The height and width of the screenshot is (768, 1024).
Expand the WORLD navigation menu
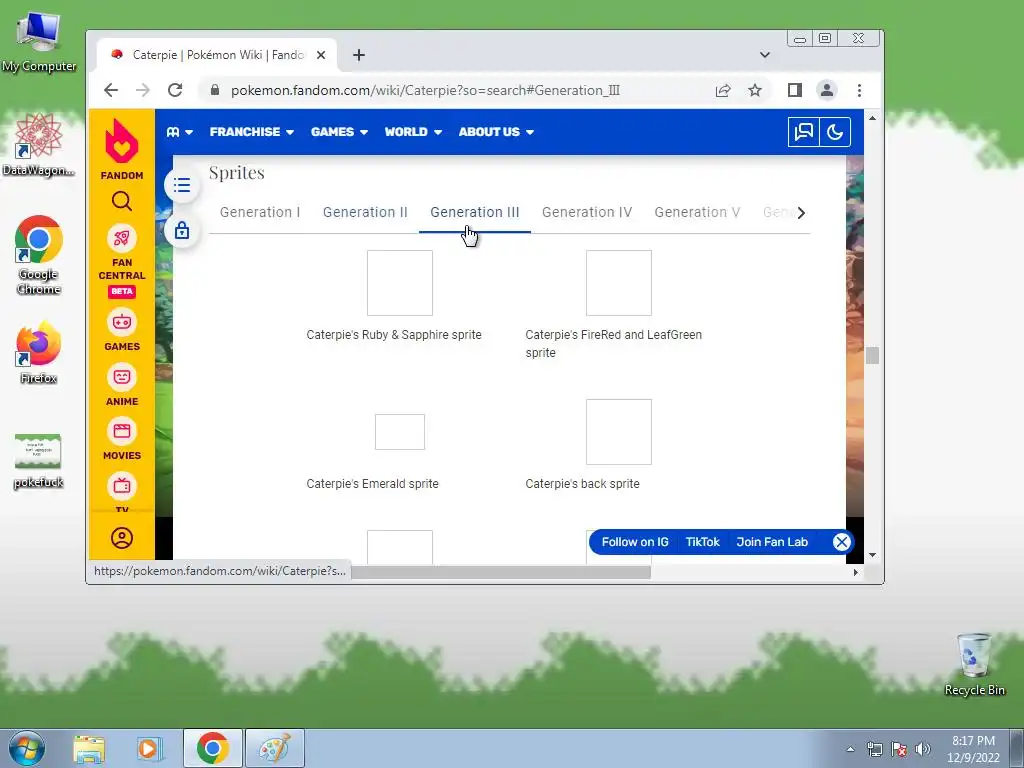click(x=413, y=132)
